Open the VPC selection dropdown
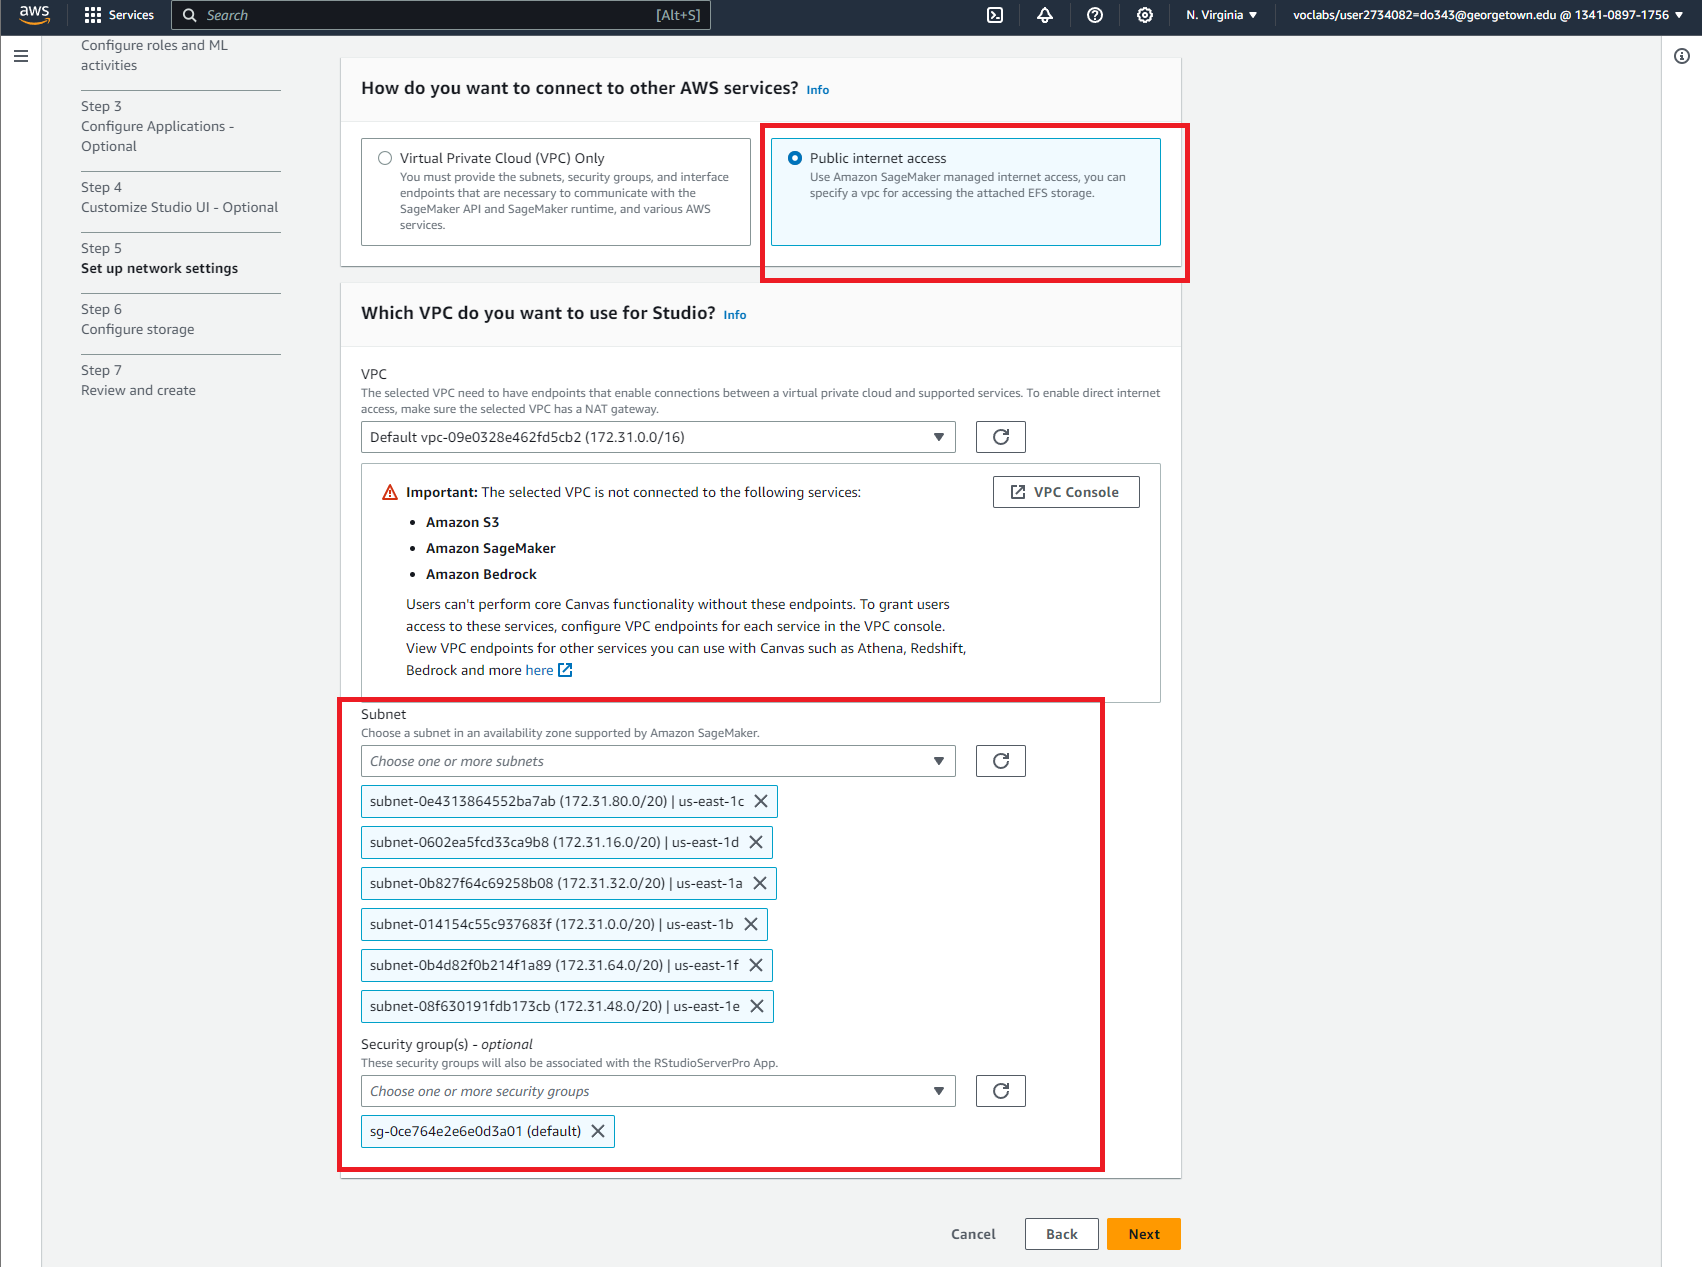This screenshot has height=1267, width=1702. pyautogui.click(x=658, y=437)
